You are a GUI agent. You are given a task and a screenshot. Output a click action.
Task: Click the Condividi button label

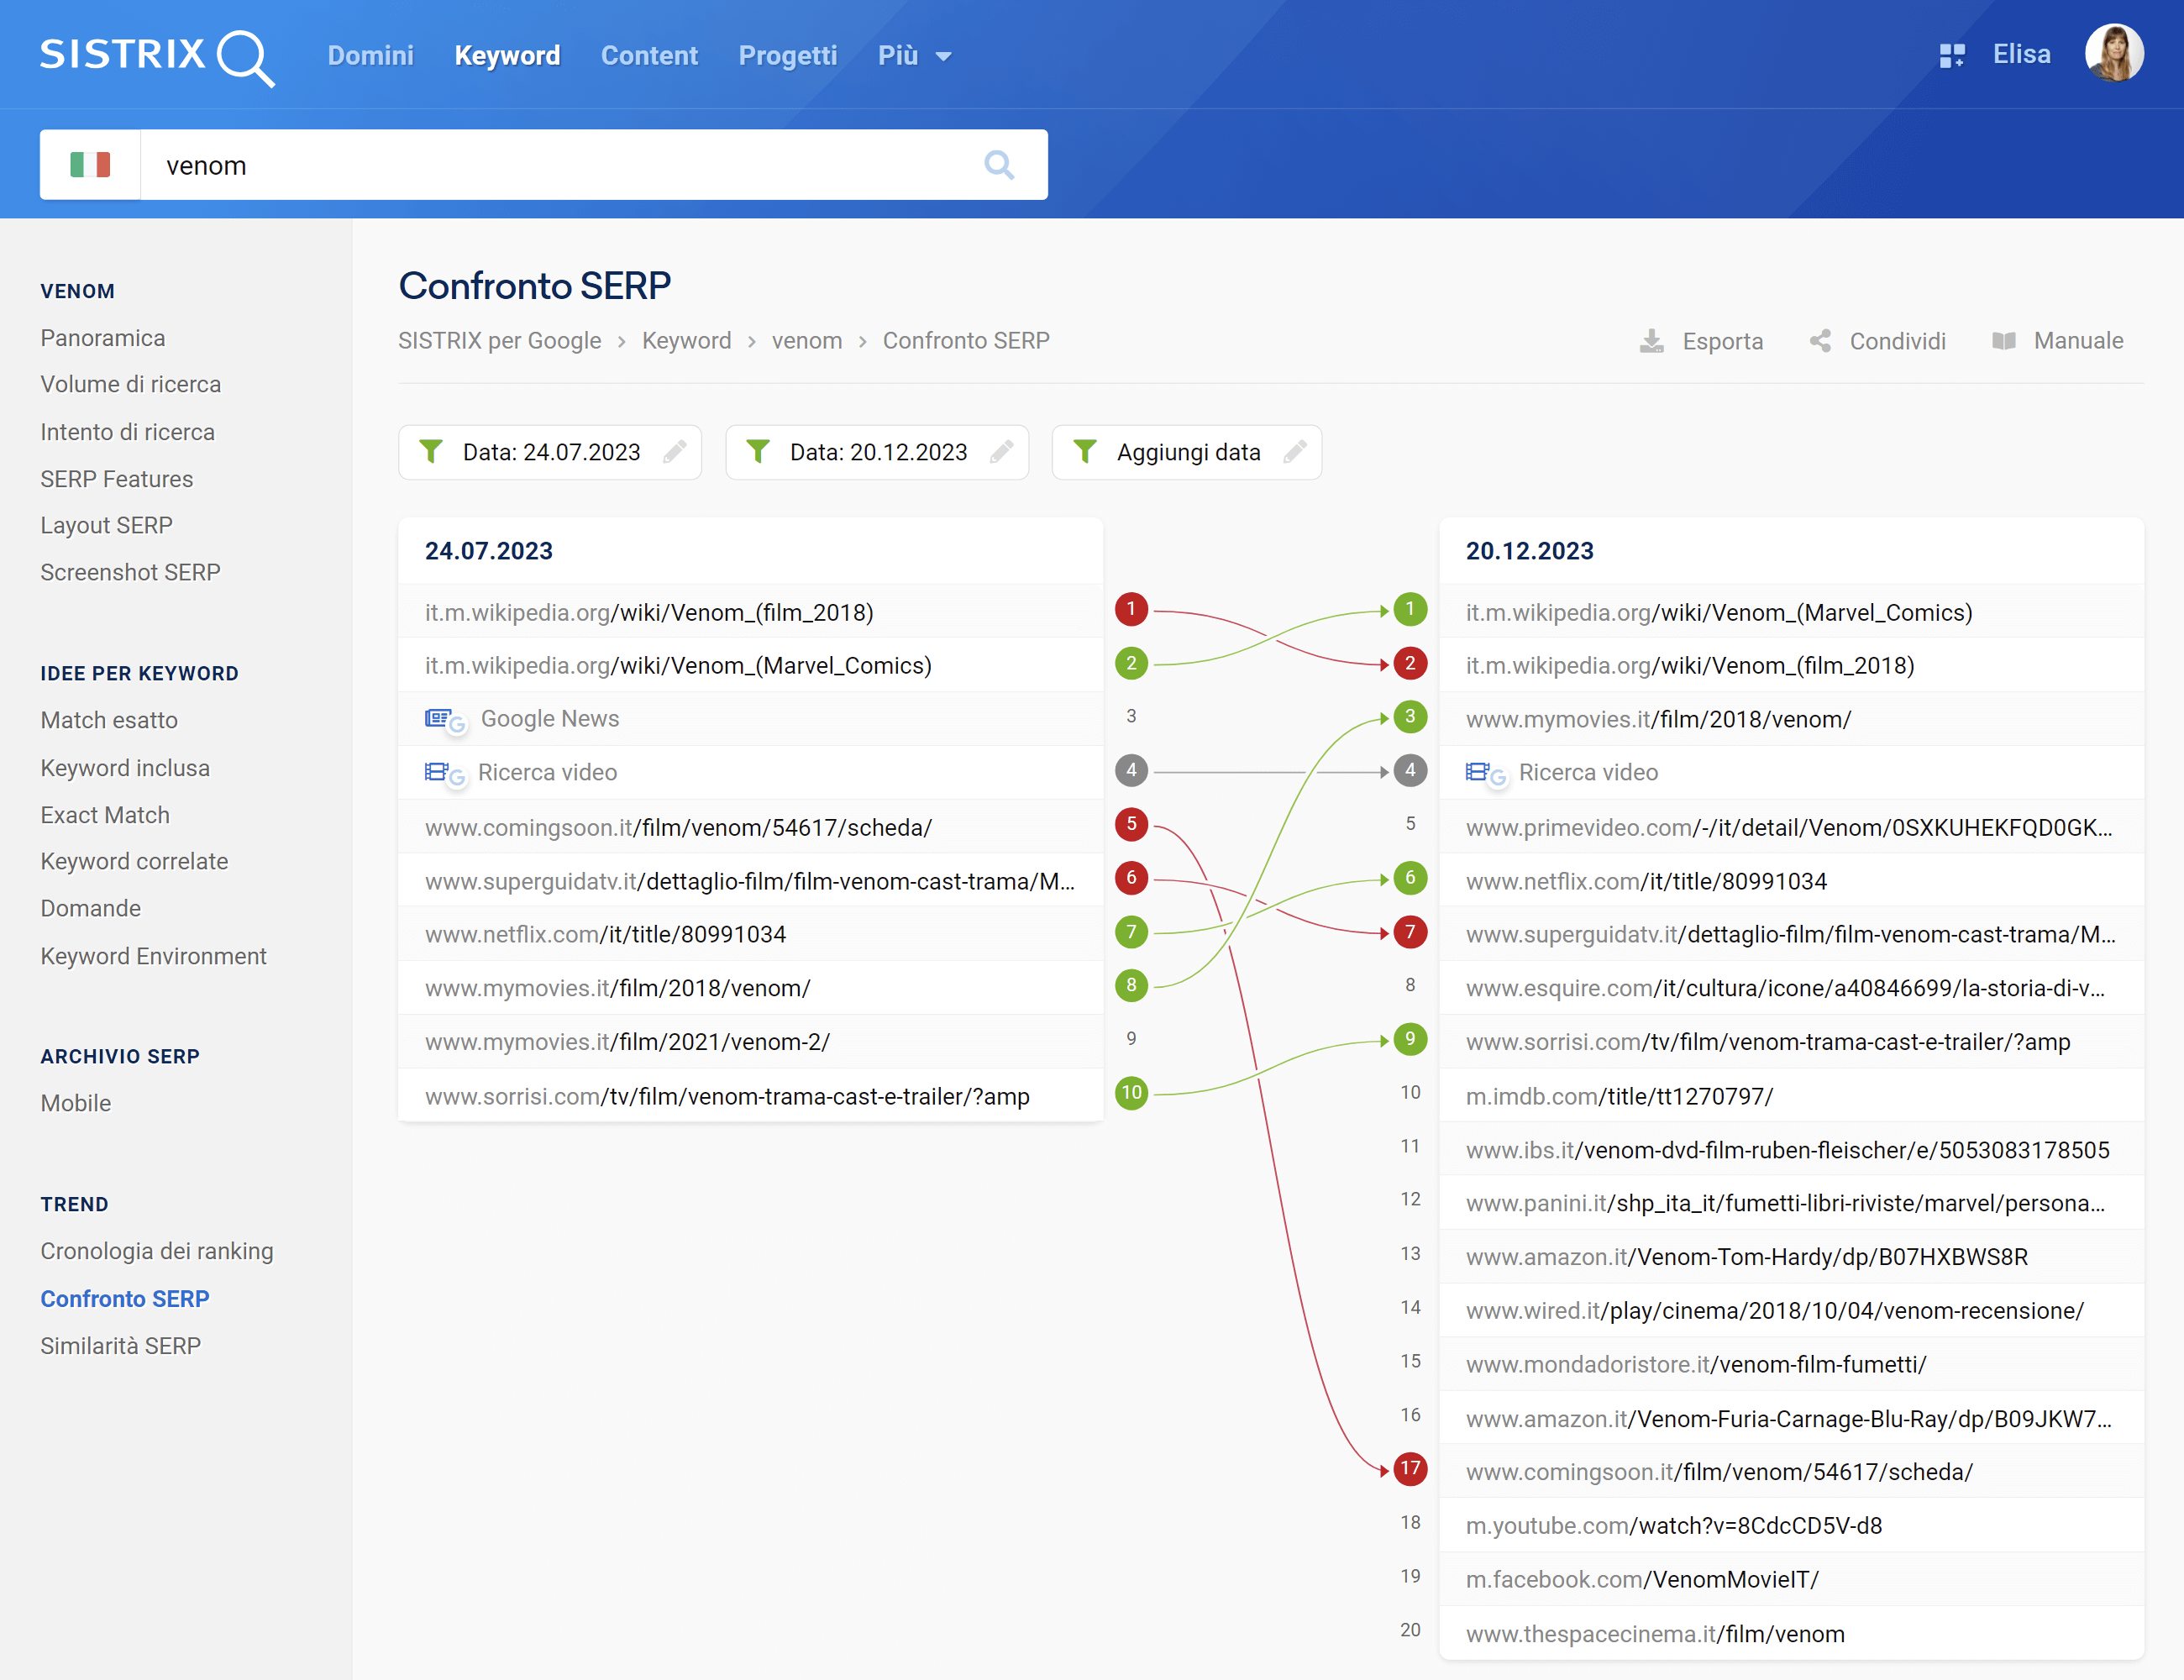click(x=1897, y=342)
